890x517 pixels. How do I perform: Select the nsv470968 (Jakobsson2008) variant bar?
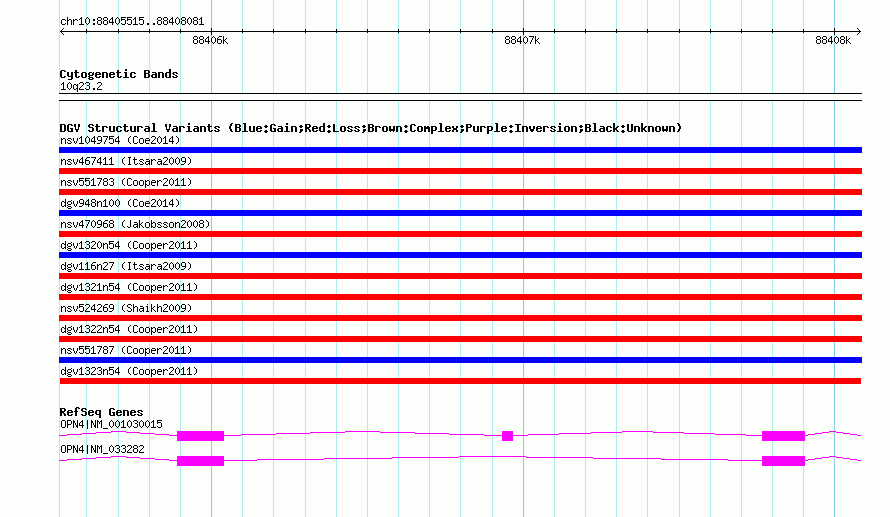460,234
